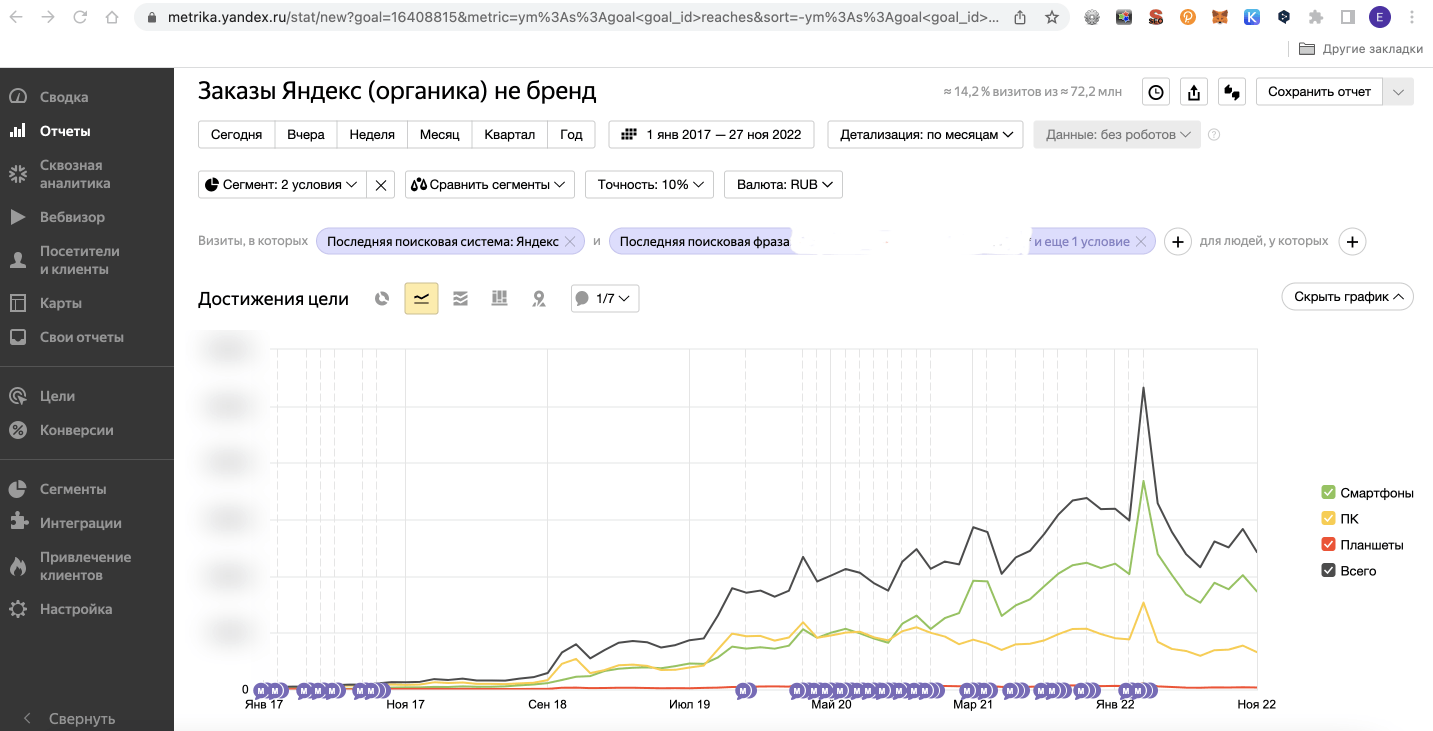The width and height of the screenshot is (1433, 731).
Task: Select the pie chart view icon
Action: click(381, 299)
